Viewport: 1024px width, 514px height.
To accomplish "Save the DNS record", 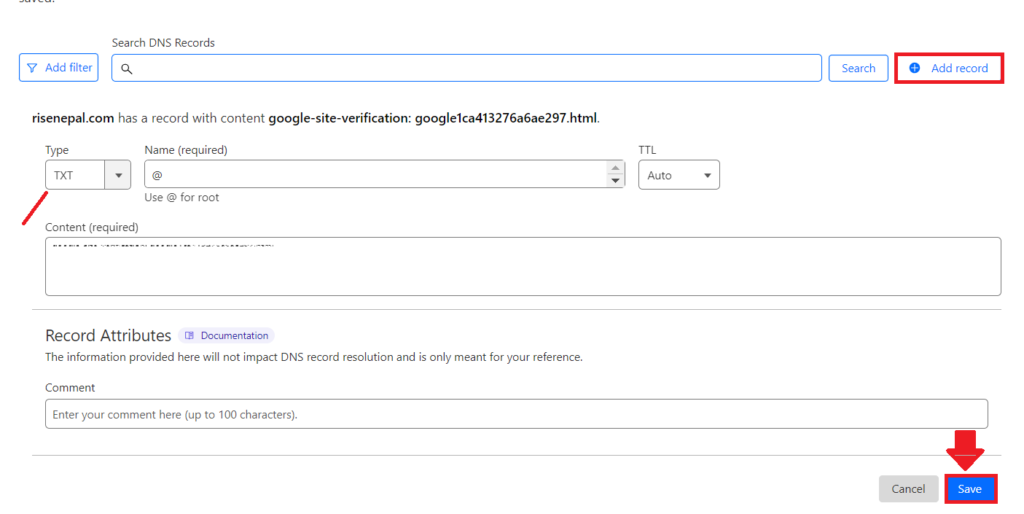I will [x=970, y=489].
